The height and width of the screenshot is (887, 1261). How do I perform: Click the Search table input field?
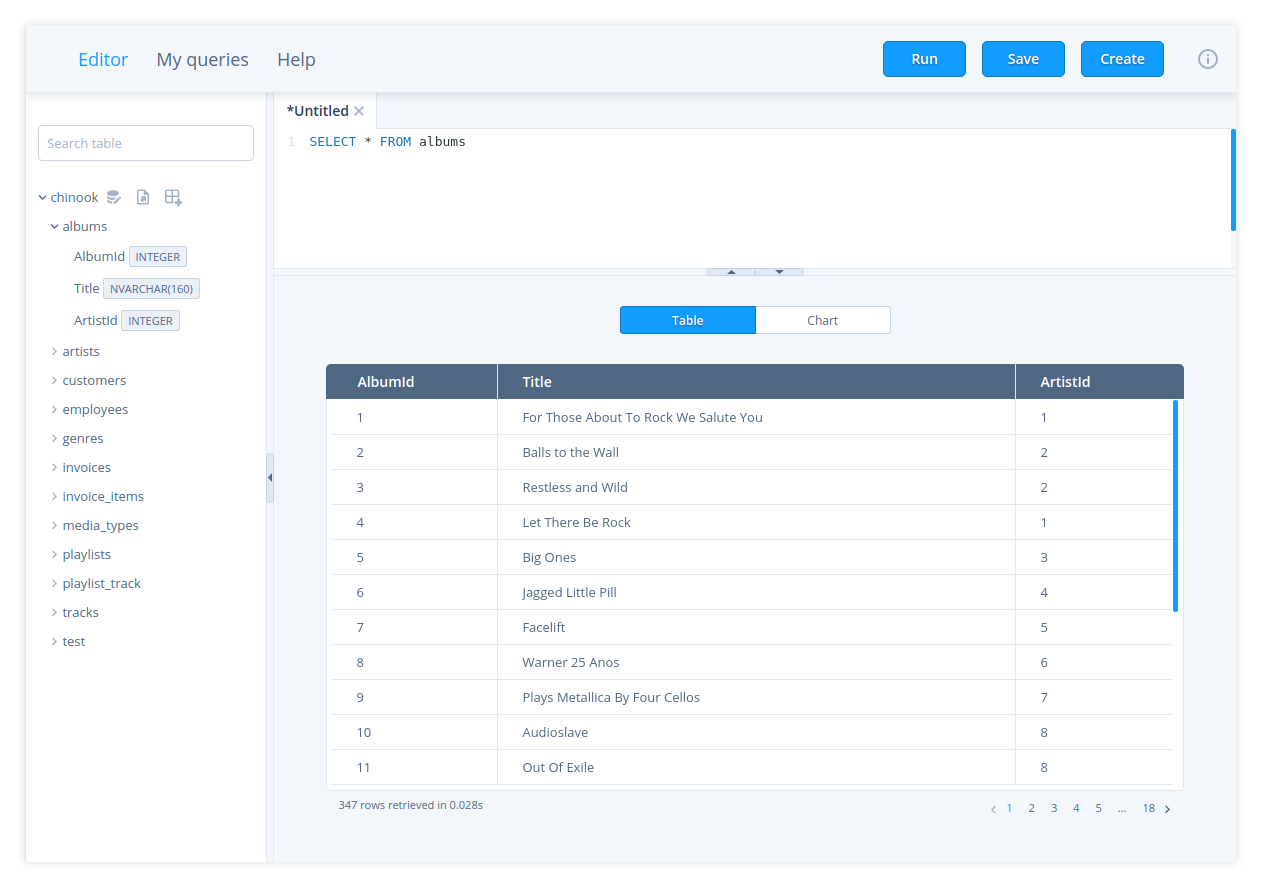146,143
